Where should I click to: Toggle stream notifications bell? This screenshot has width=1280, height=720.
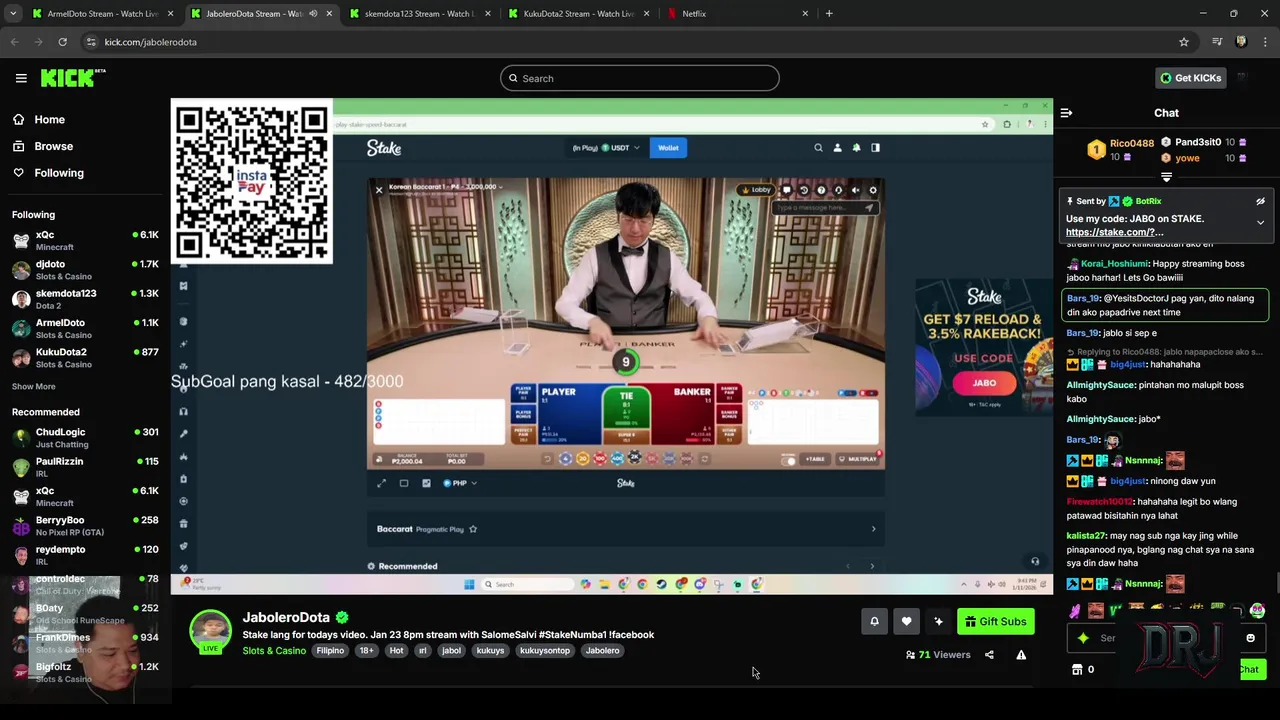tap(874, 621)
